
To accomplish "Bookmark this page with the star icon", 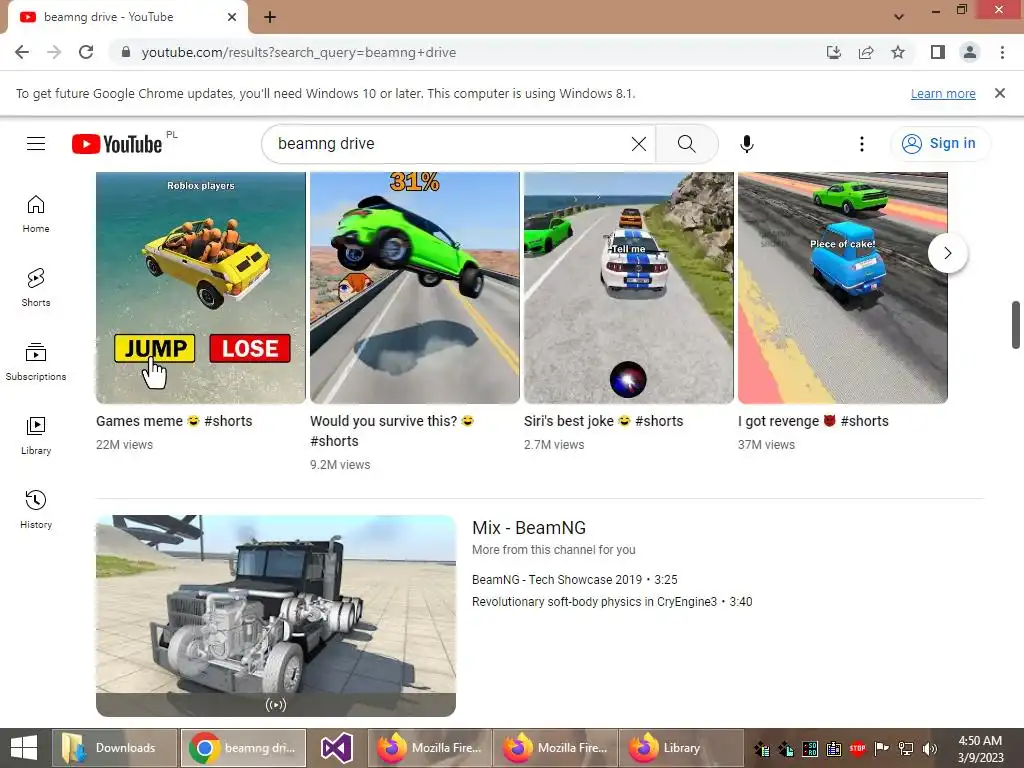I will (x=898, y=52).
